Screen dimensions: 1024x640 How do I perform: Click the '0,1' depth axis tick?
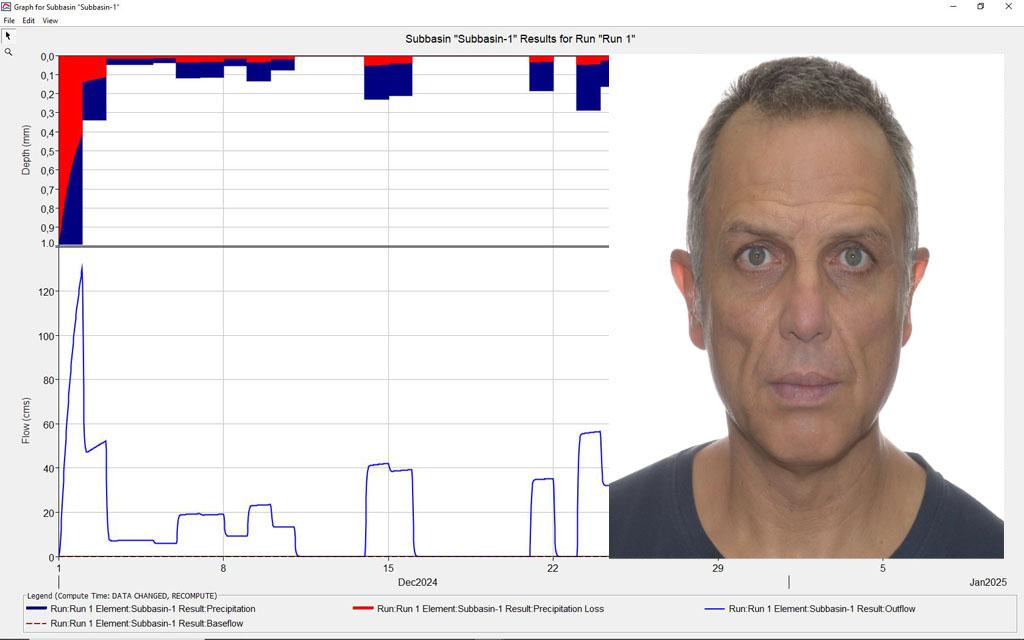click(48, 76)
